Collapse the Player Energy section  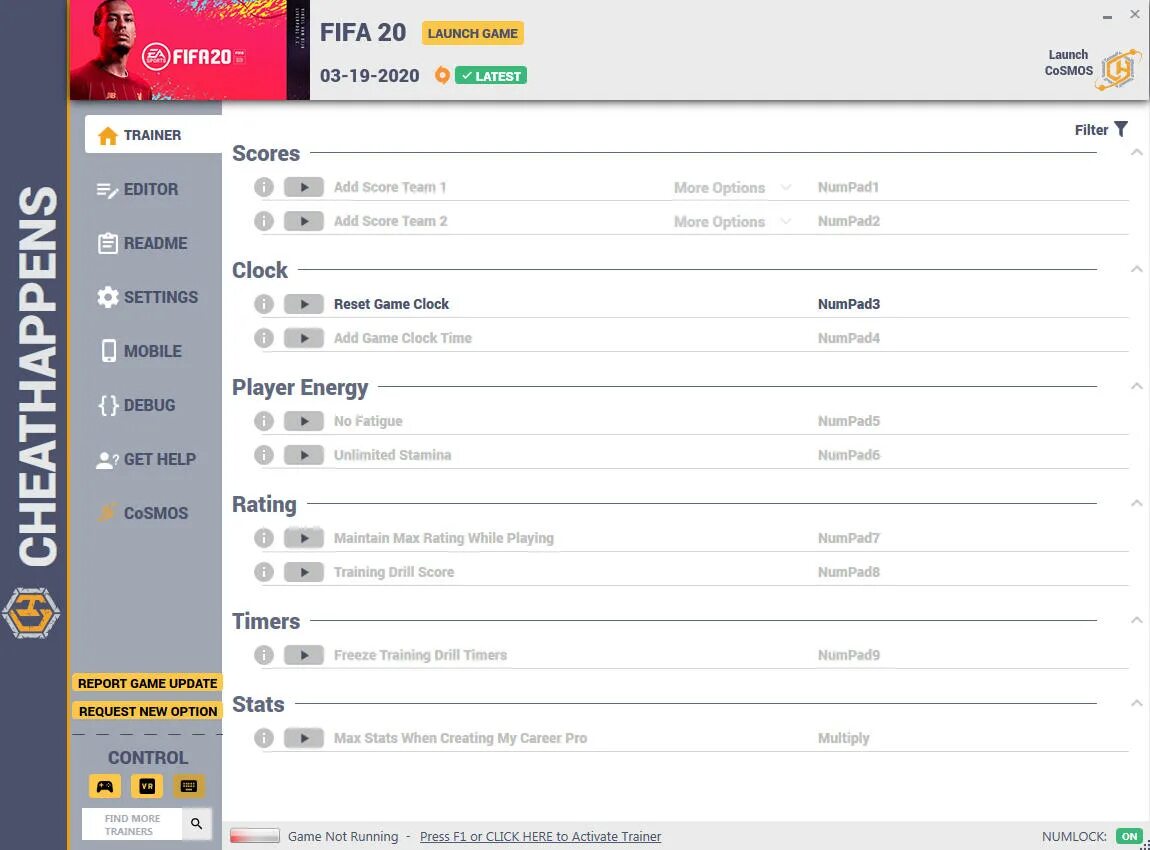pos(1136,386)
